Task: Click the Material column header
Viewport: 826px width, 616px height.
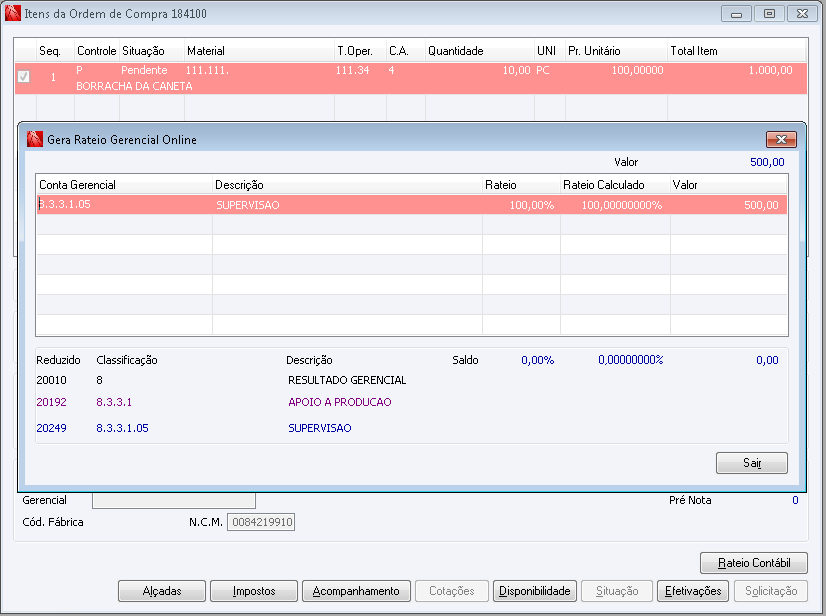Action: tap(259, 51)
